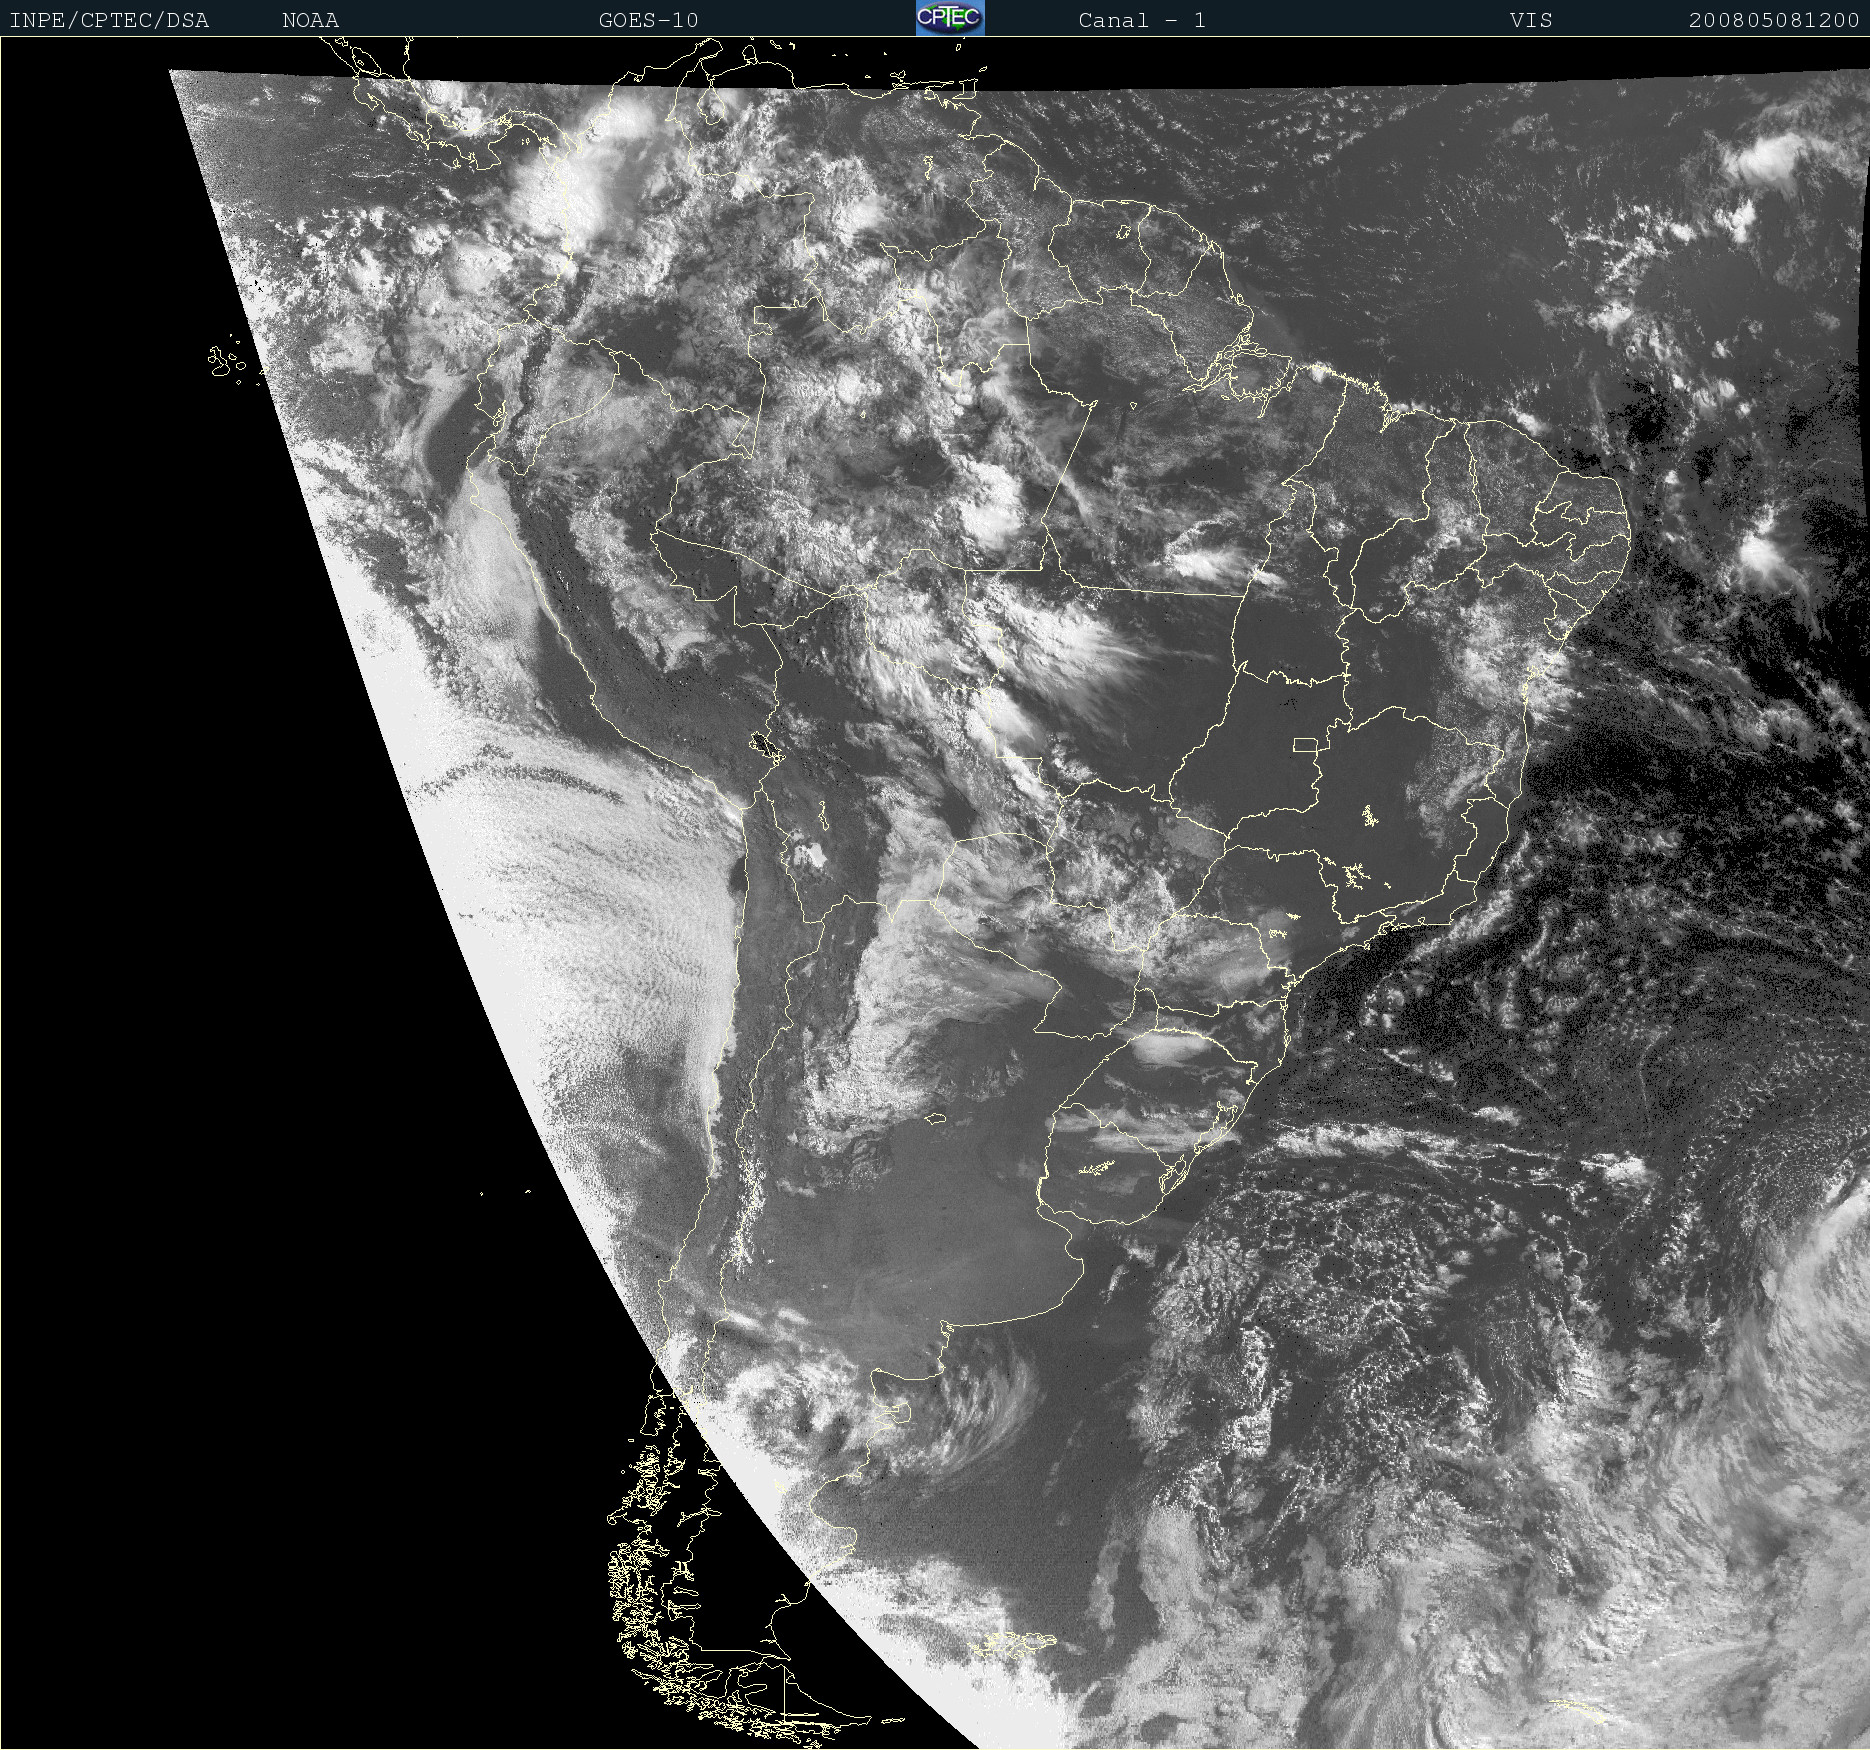Select the INPE/CPTEC/DSA header text
1870x1750 pixels.
tap(109, 20)
